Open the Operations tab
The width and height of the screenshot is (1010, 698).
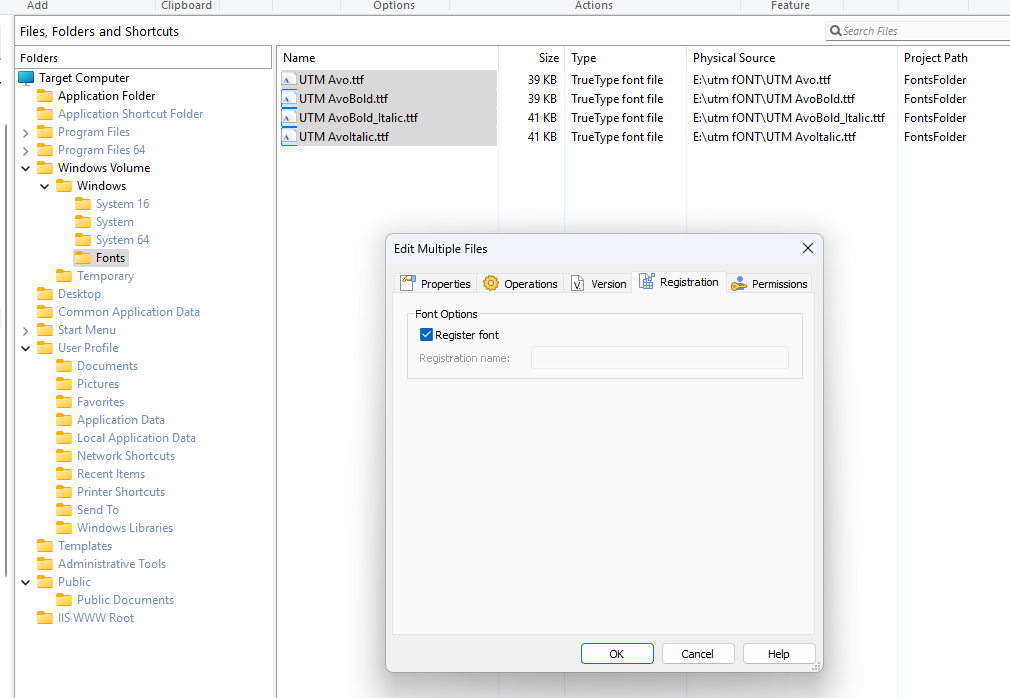click(530, 284)
